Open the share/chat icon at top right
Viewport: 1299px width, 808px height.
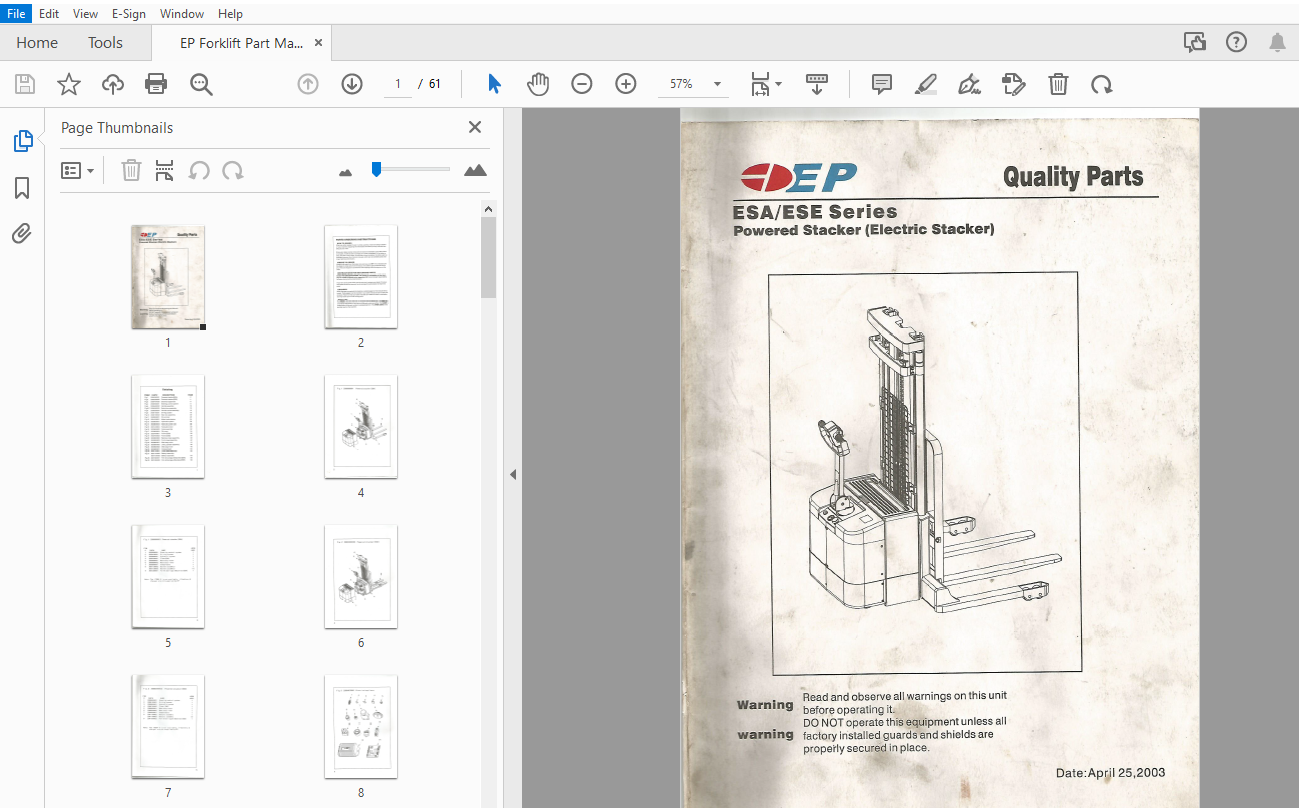click(1194, 42)
